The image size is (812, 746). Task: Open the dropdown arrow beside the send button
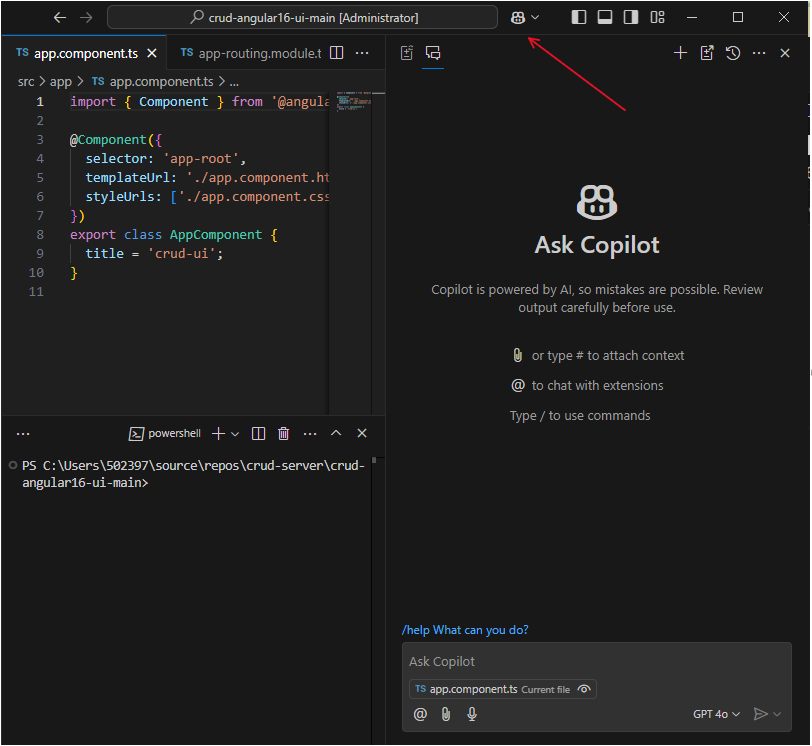pyautogui.click(x=778, y=714)
